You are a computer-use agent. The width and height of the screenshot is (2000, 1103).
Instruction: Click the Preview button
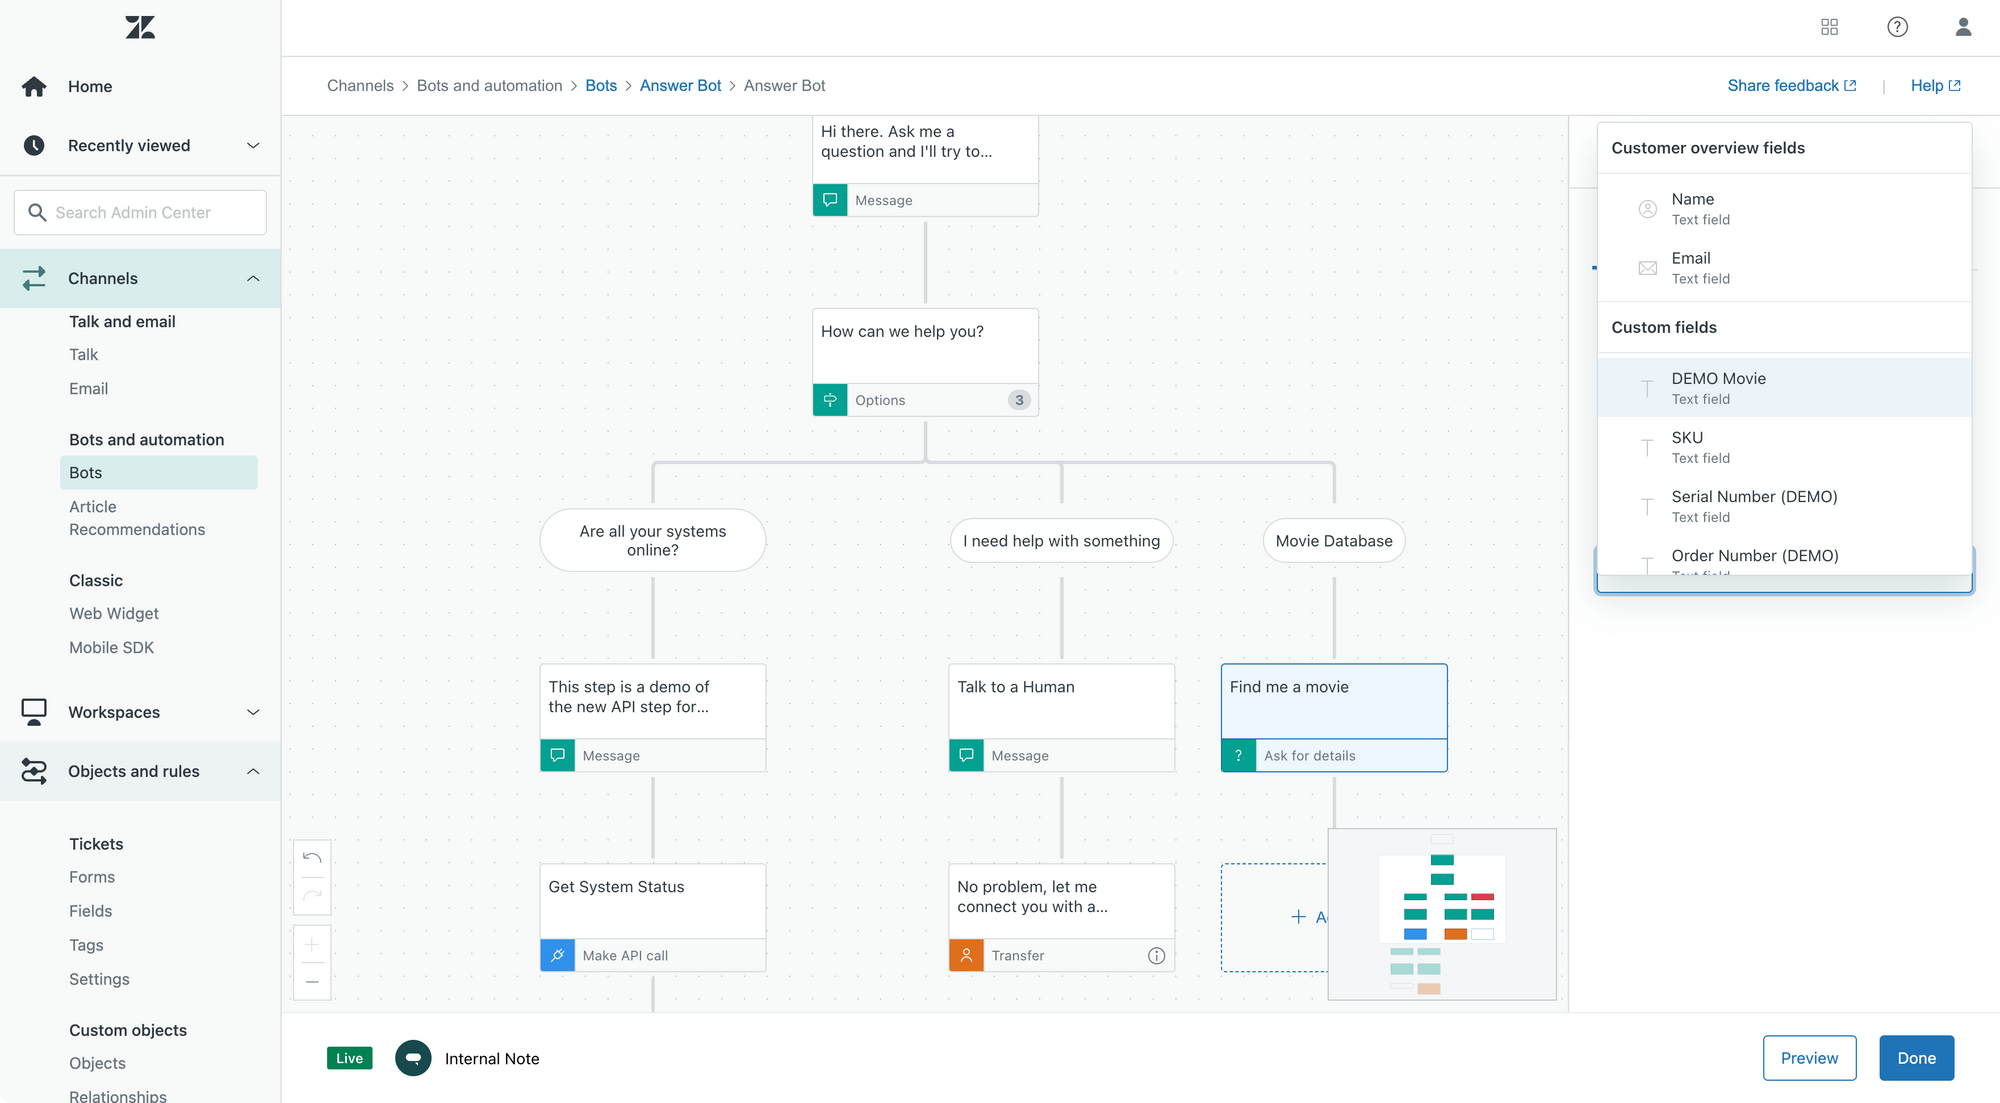coord(1809,1058)
